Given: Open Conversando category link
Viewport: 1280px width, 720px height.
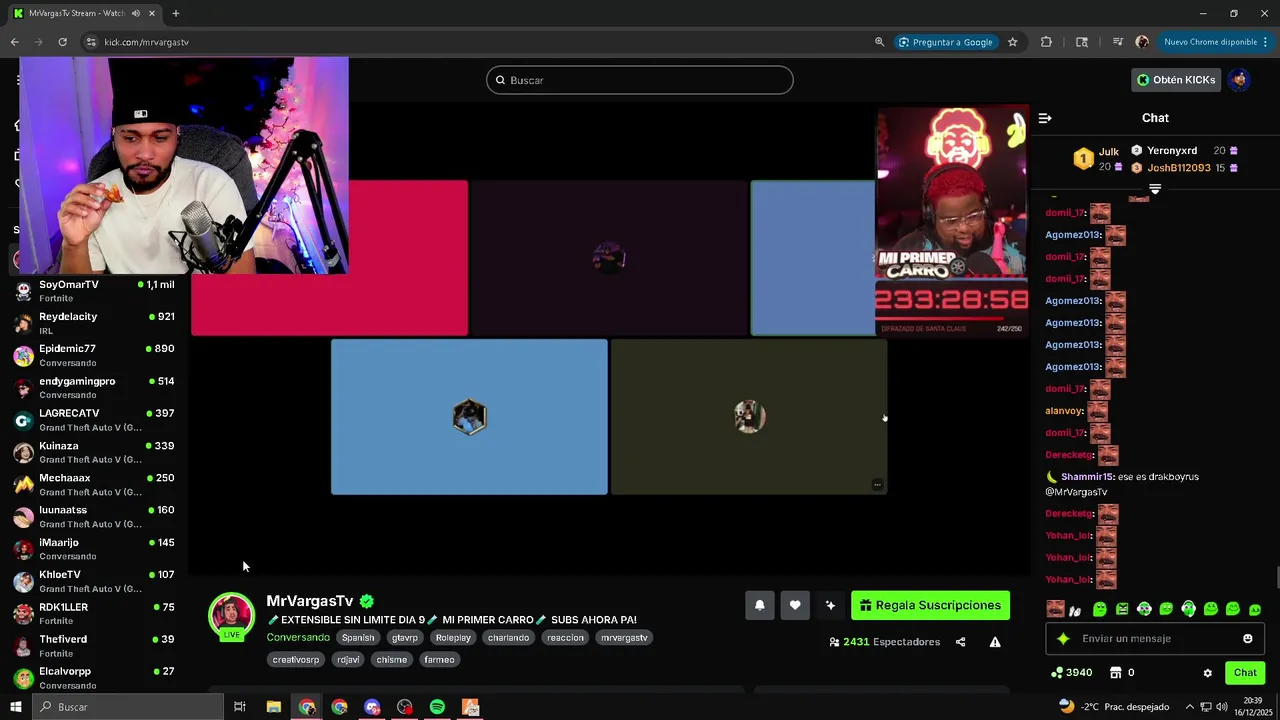Looking at the screenshot, I should (x=298, y=638).
